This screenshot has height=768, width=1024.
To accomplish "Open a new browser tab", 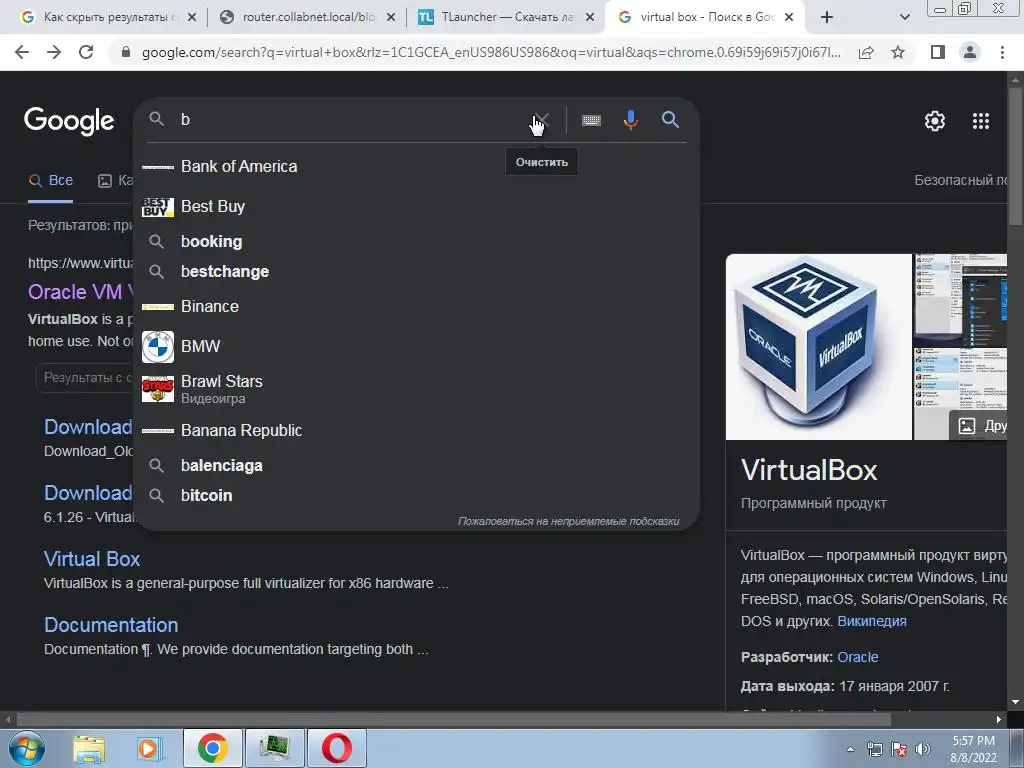I will coord(827,18).
